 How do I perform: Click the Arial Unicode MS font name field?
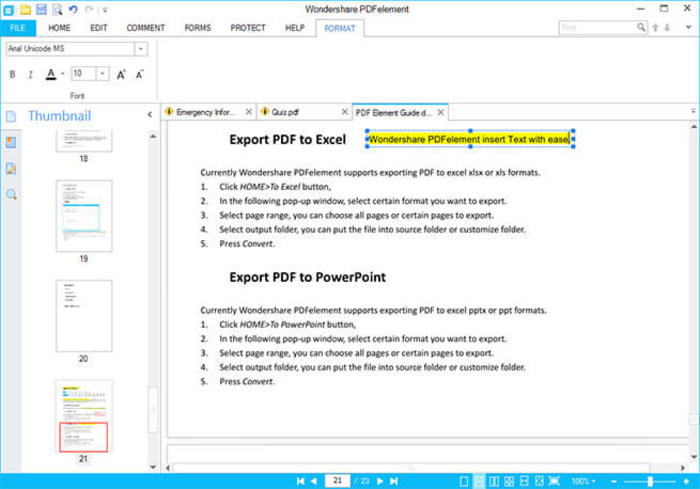pos(70,49)
